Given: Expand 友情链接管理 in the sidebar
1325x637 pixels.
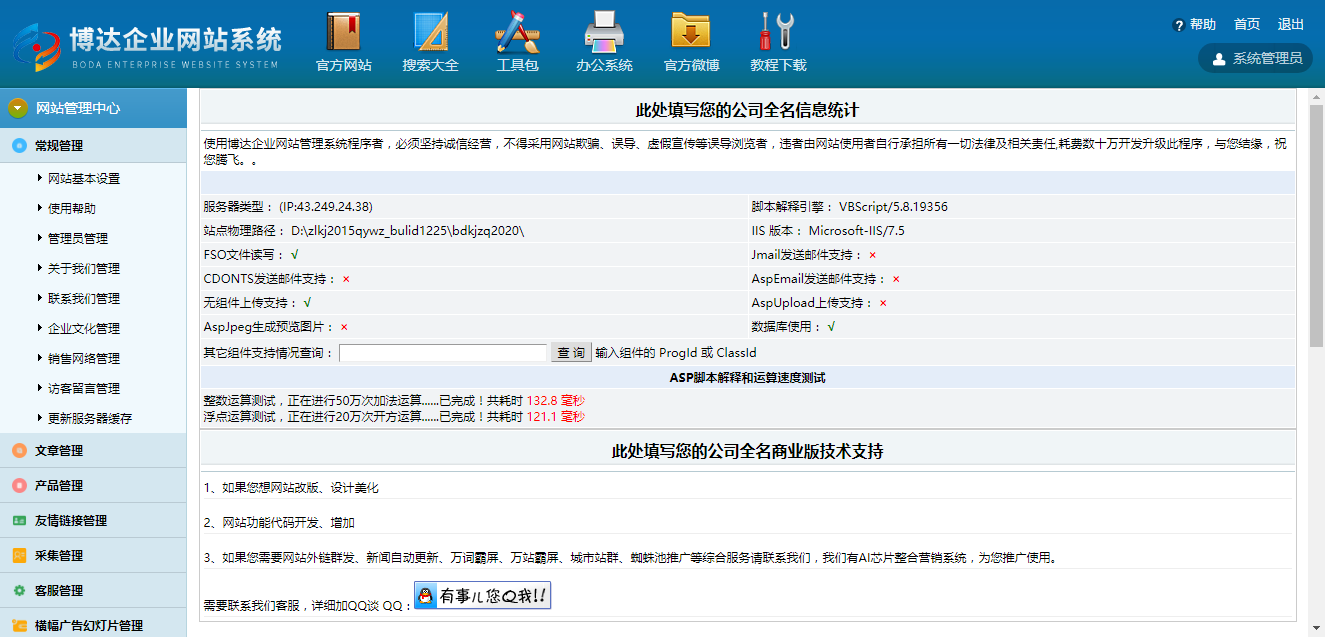Looking at the screenshot, I should tap(70, 521).
